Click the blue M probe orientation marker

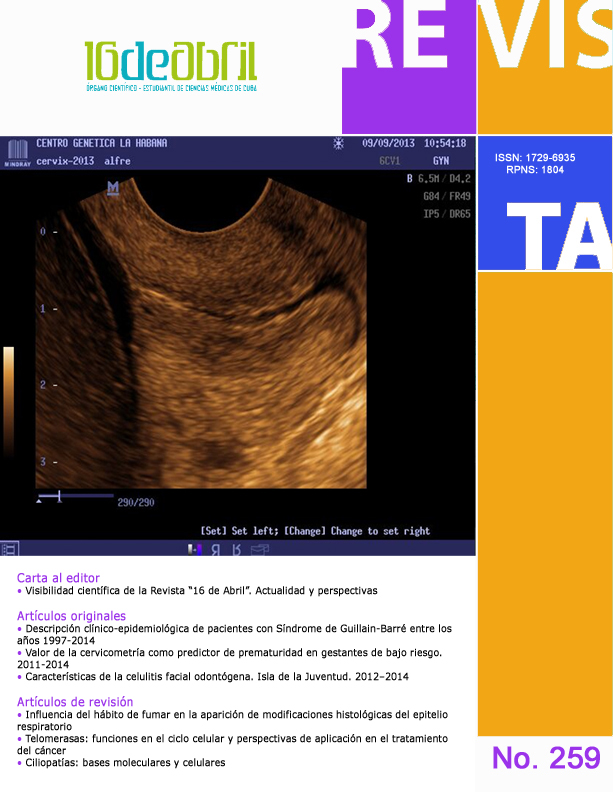tap(113, 187)
